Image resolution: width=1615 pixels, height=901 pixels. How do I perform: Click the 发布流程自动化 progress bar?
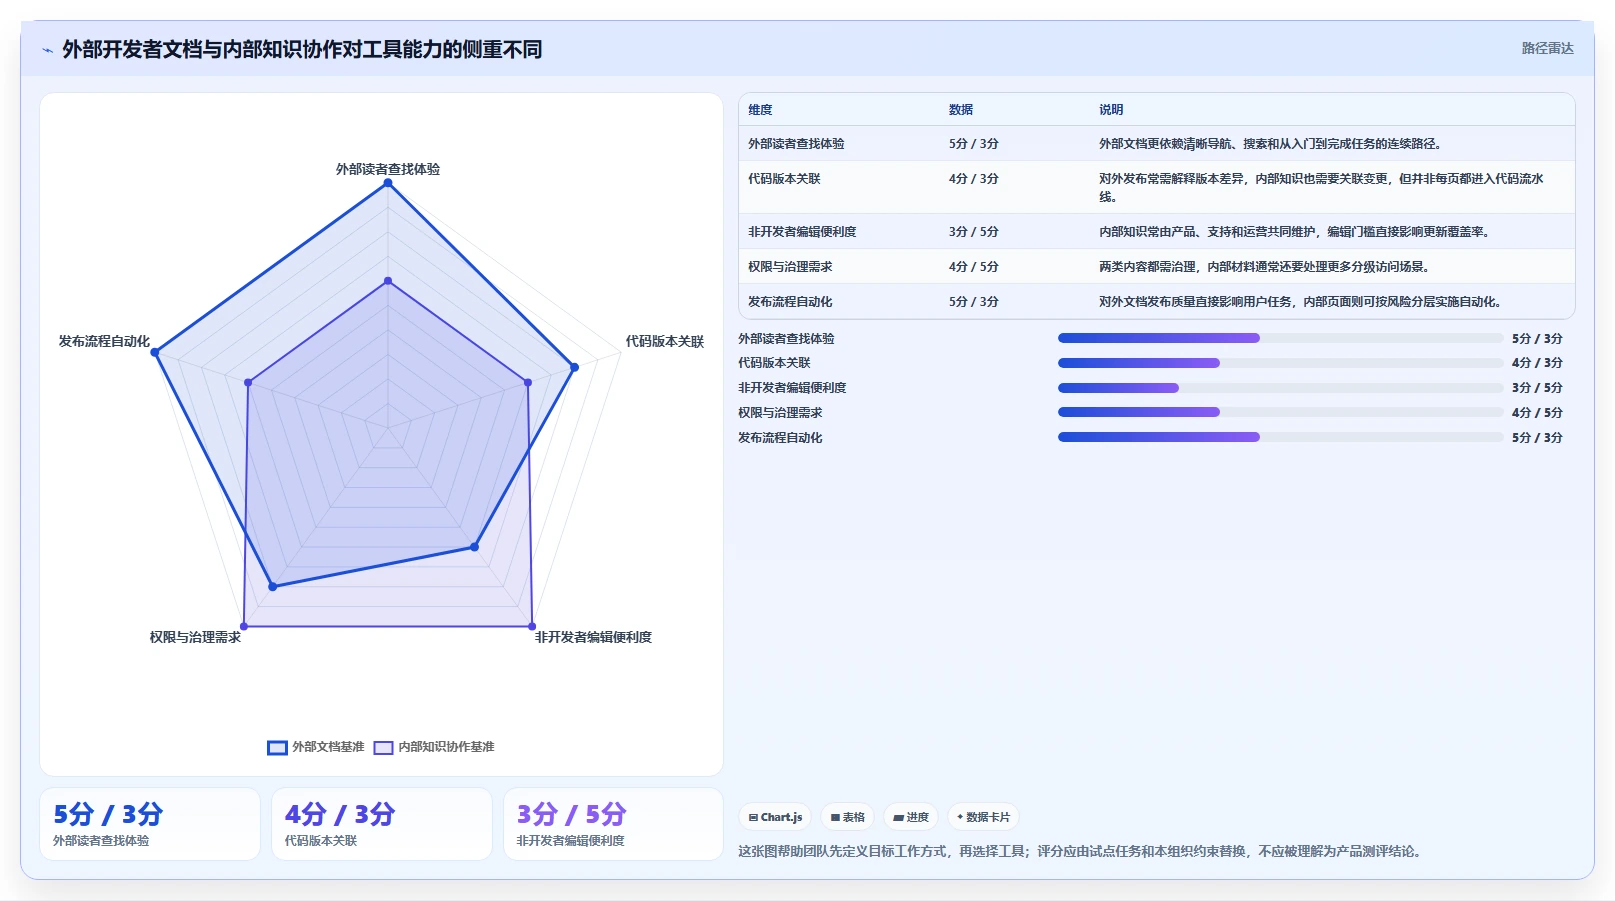(x=1280, y=437)
